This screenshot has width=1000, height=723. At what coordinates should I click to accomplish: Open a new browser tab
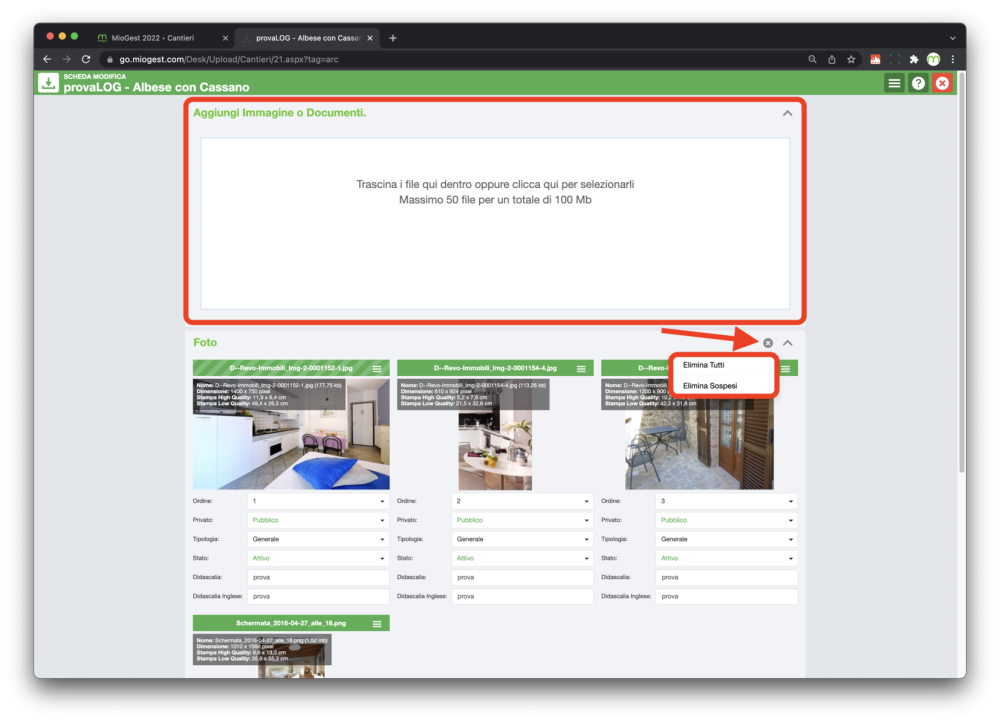[393, 38]
